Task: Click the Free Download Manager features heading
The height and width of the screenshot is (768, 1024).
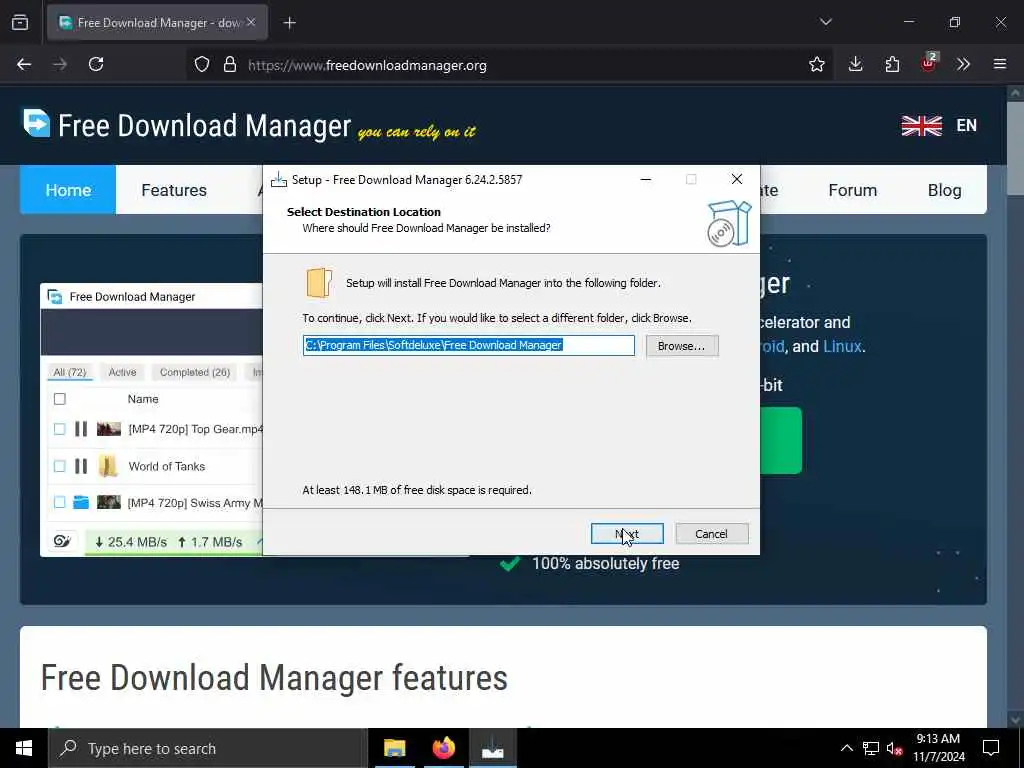Action: coord(274,678)
